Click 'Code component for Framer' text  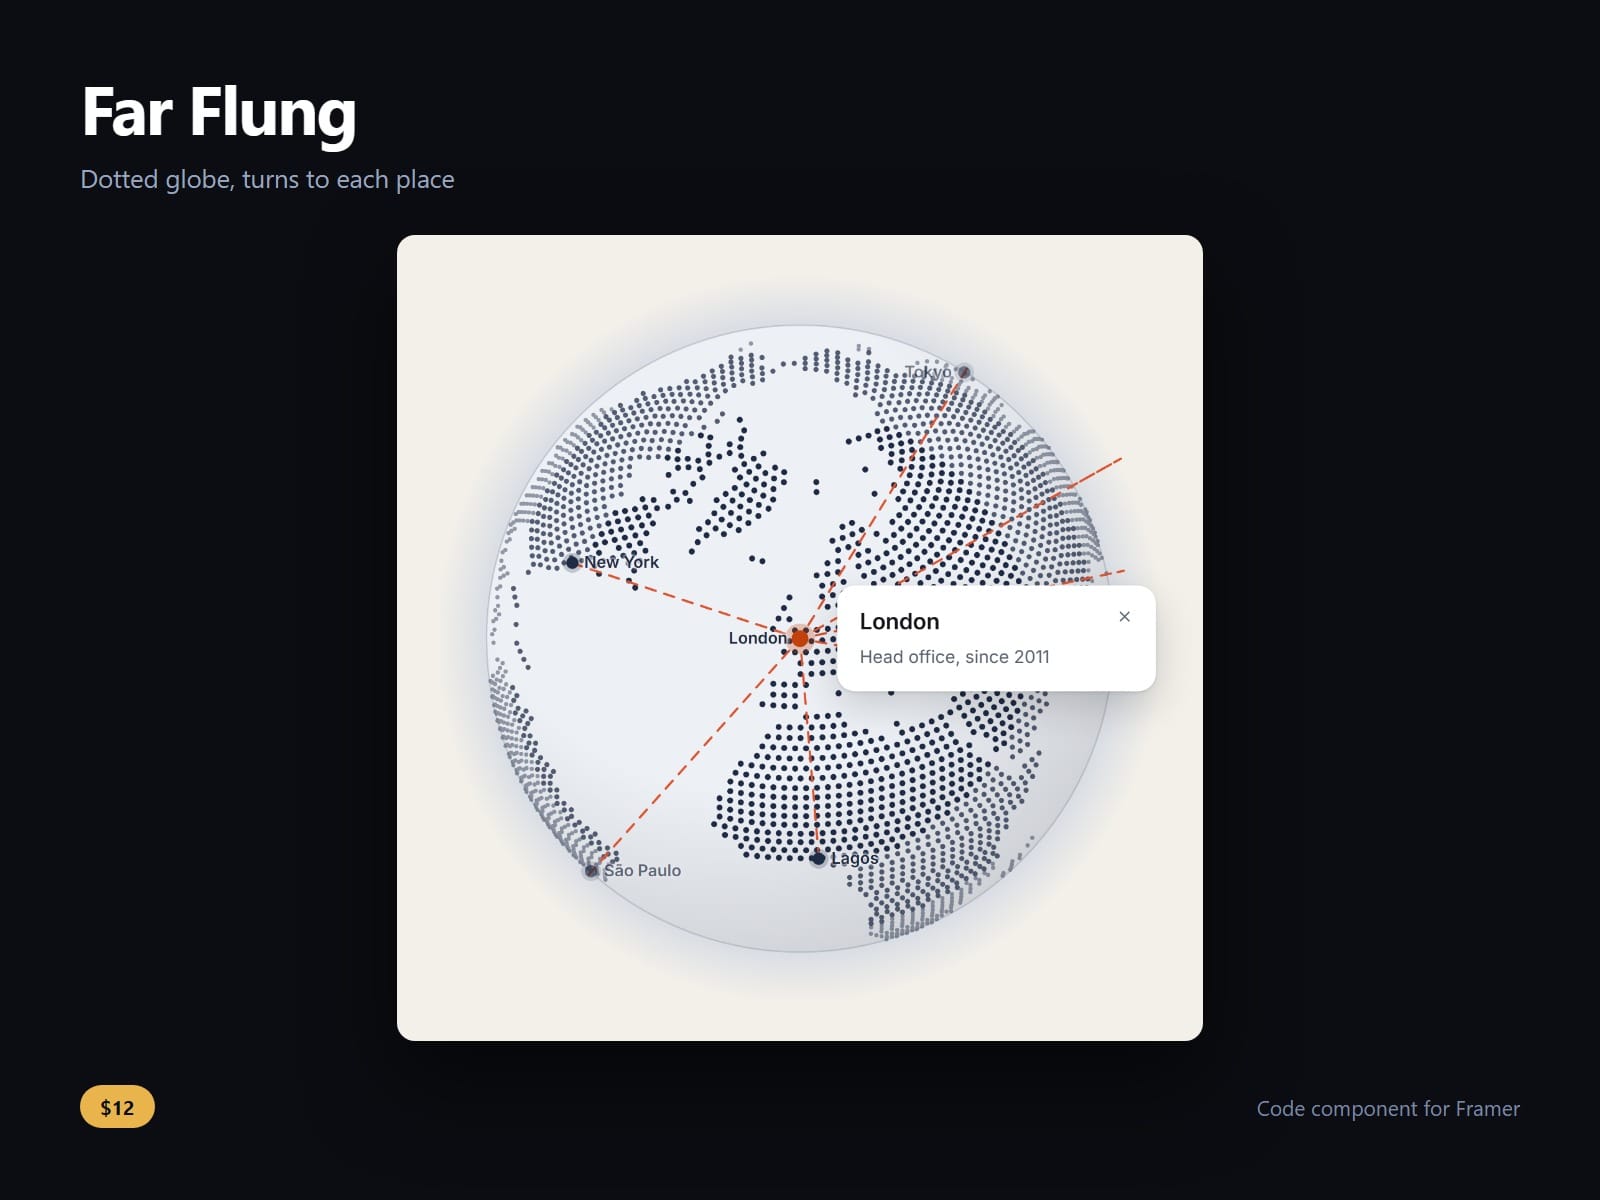[x=1388, y=1109]
